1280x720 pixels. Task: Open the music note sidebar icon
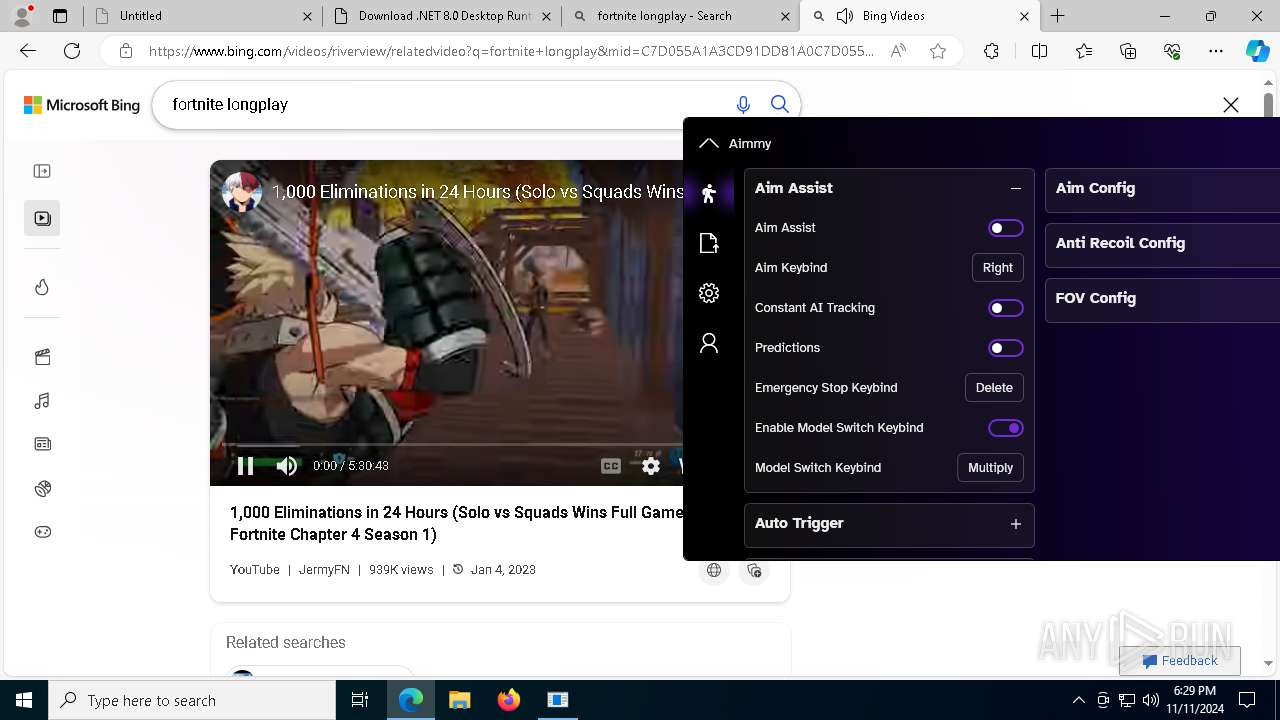pyautogui.click(x=42, y=401)
